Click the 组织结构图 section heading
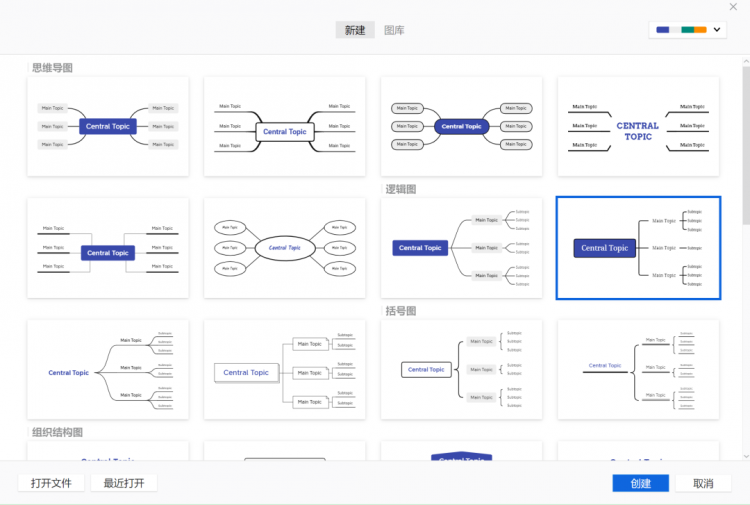Image resolution: width=750 pixels, height=505 pixels. pyautogui.click(x=57, y=433)
